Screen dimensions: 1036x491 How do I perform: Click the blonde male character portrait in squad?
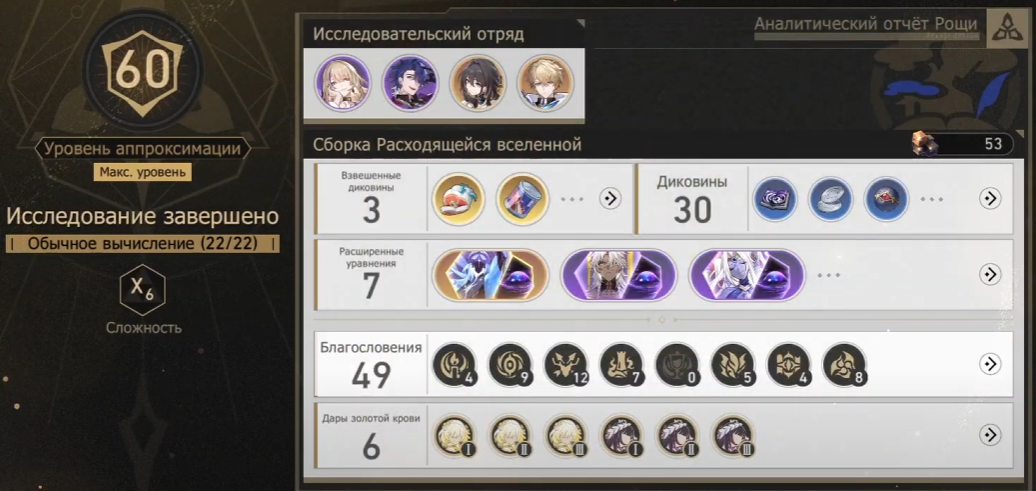tap(545, 83)
